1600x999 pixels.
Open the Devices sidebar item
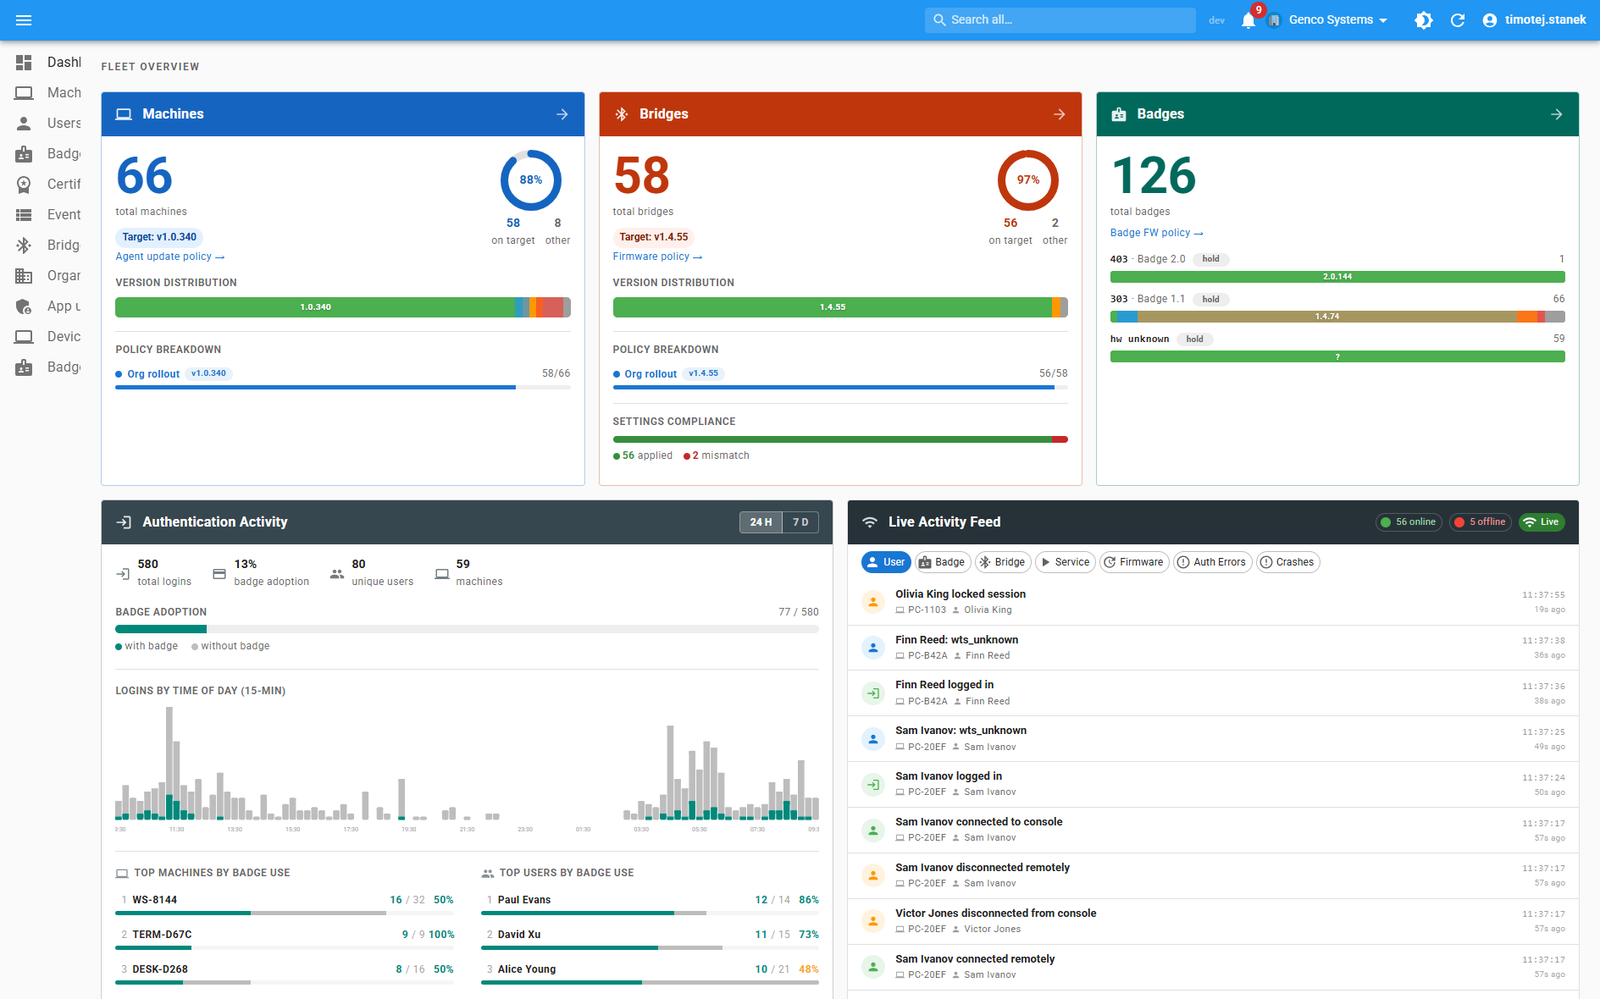(48, 337)
